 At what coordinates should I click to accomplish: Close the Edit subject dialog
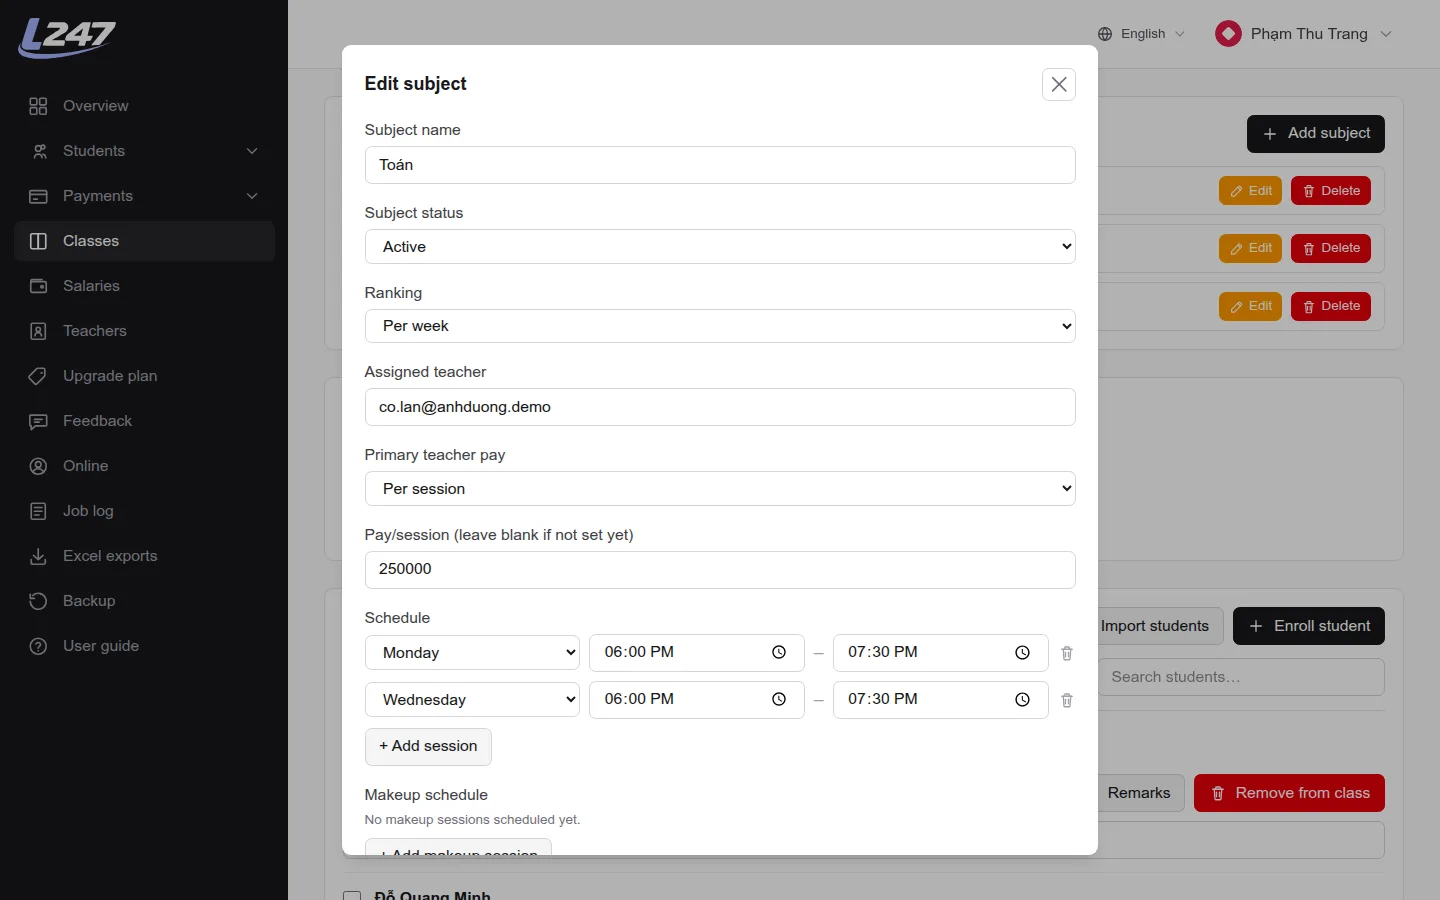pos(1059,84)
